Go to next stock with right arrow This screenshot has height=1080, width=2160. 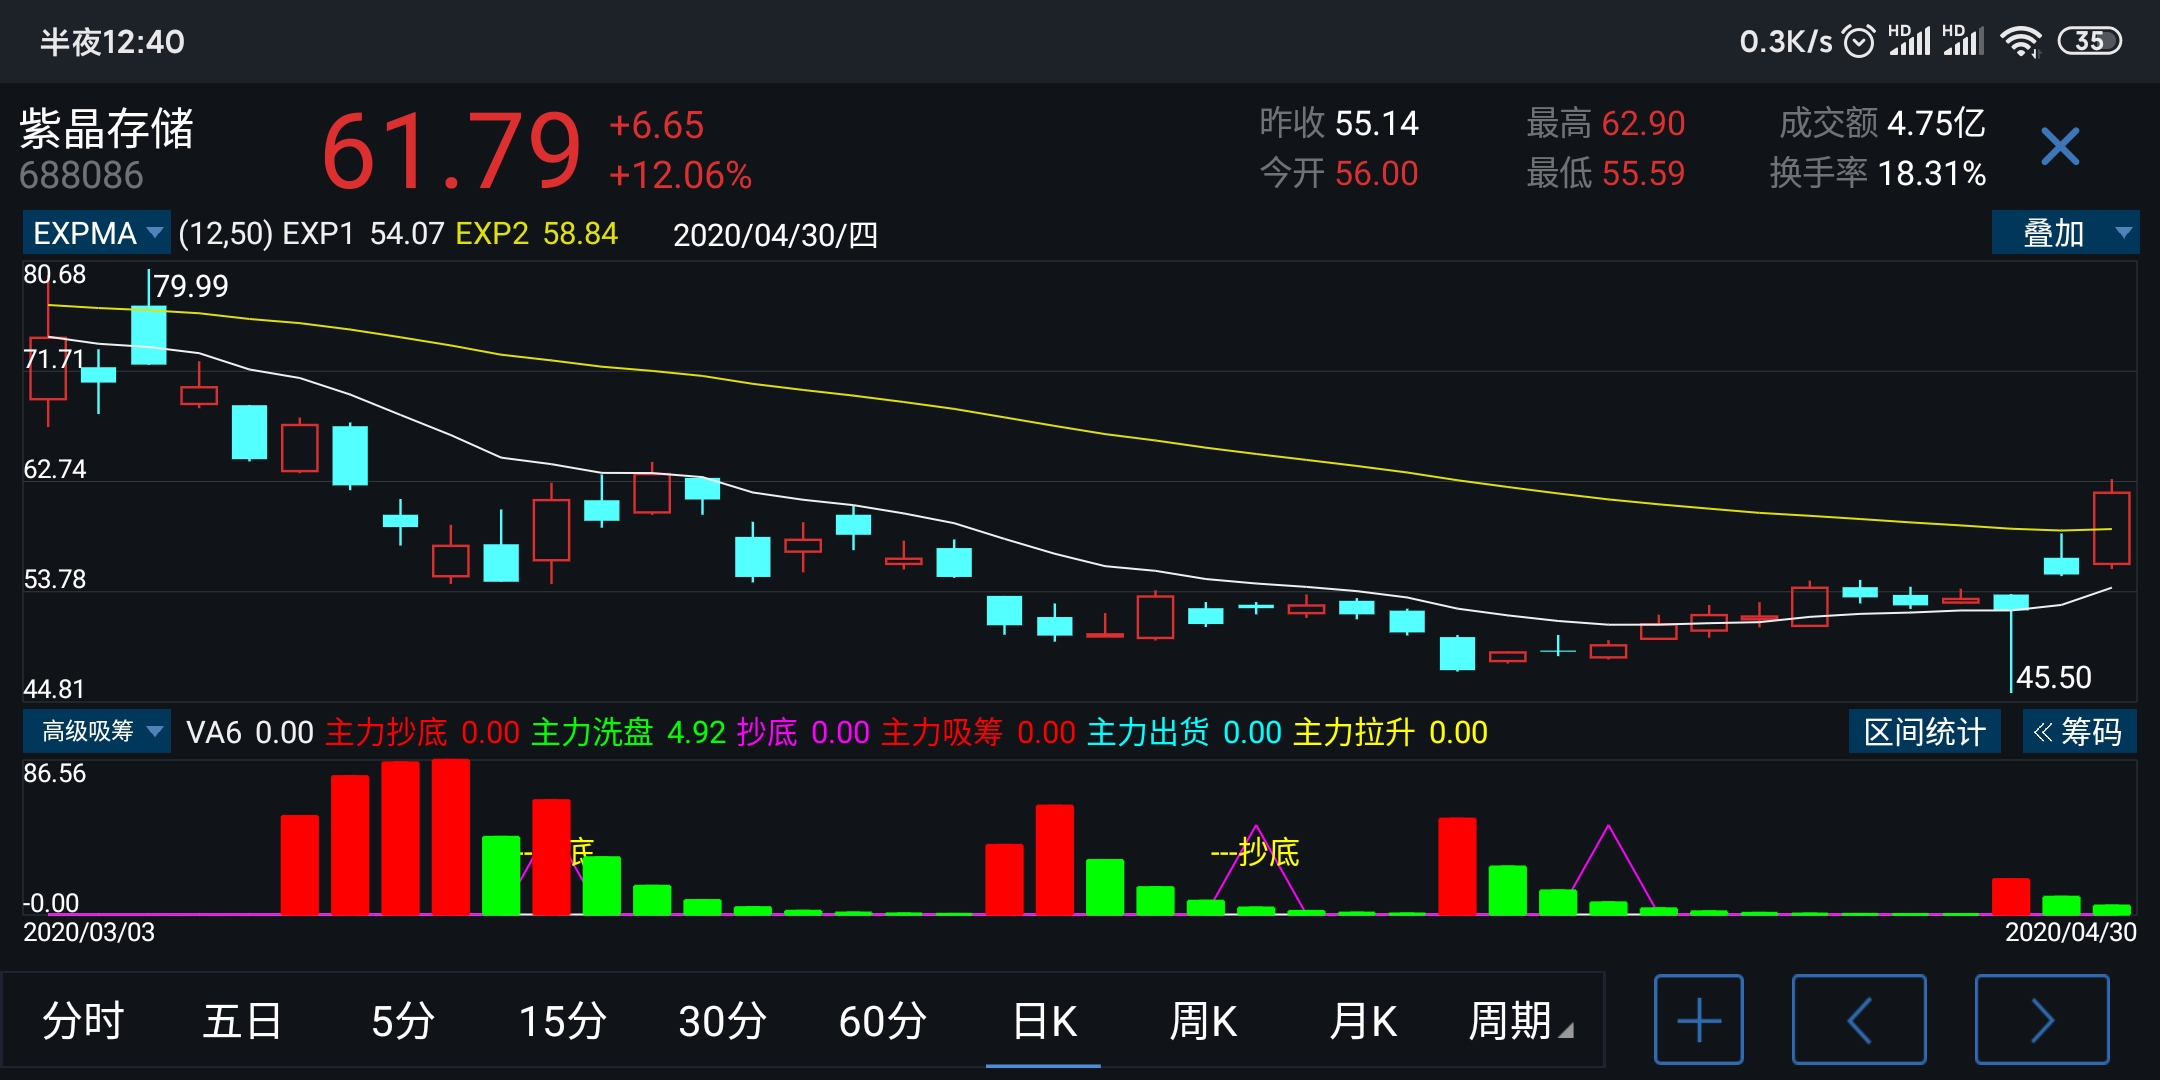click(x=2041, y=1020)
